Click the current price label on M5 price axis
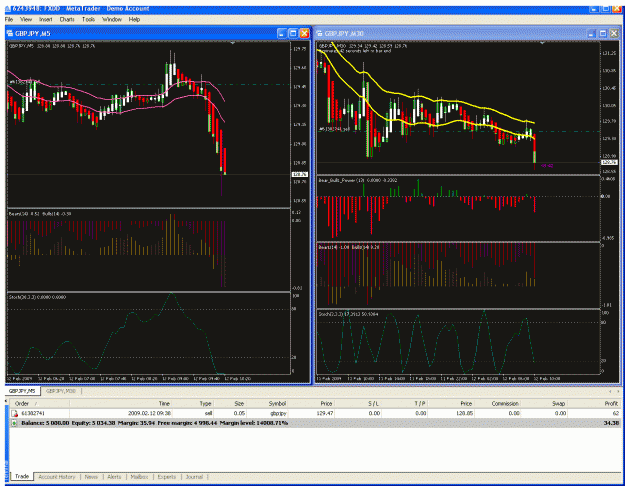Viewport: 625px width, 486px height. click(299, 174)
